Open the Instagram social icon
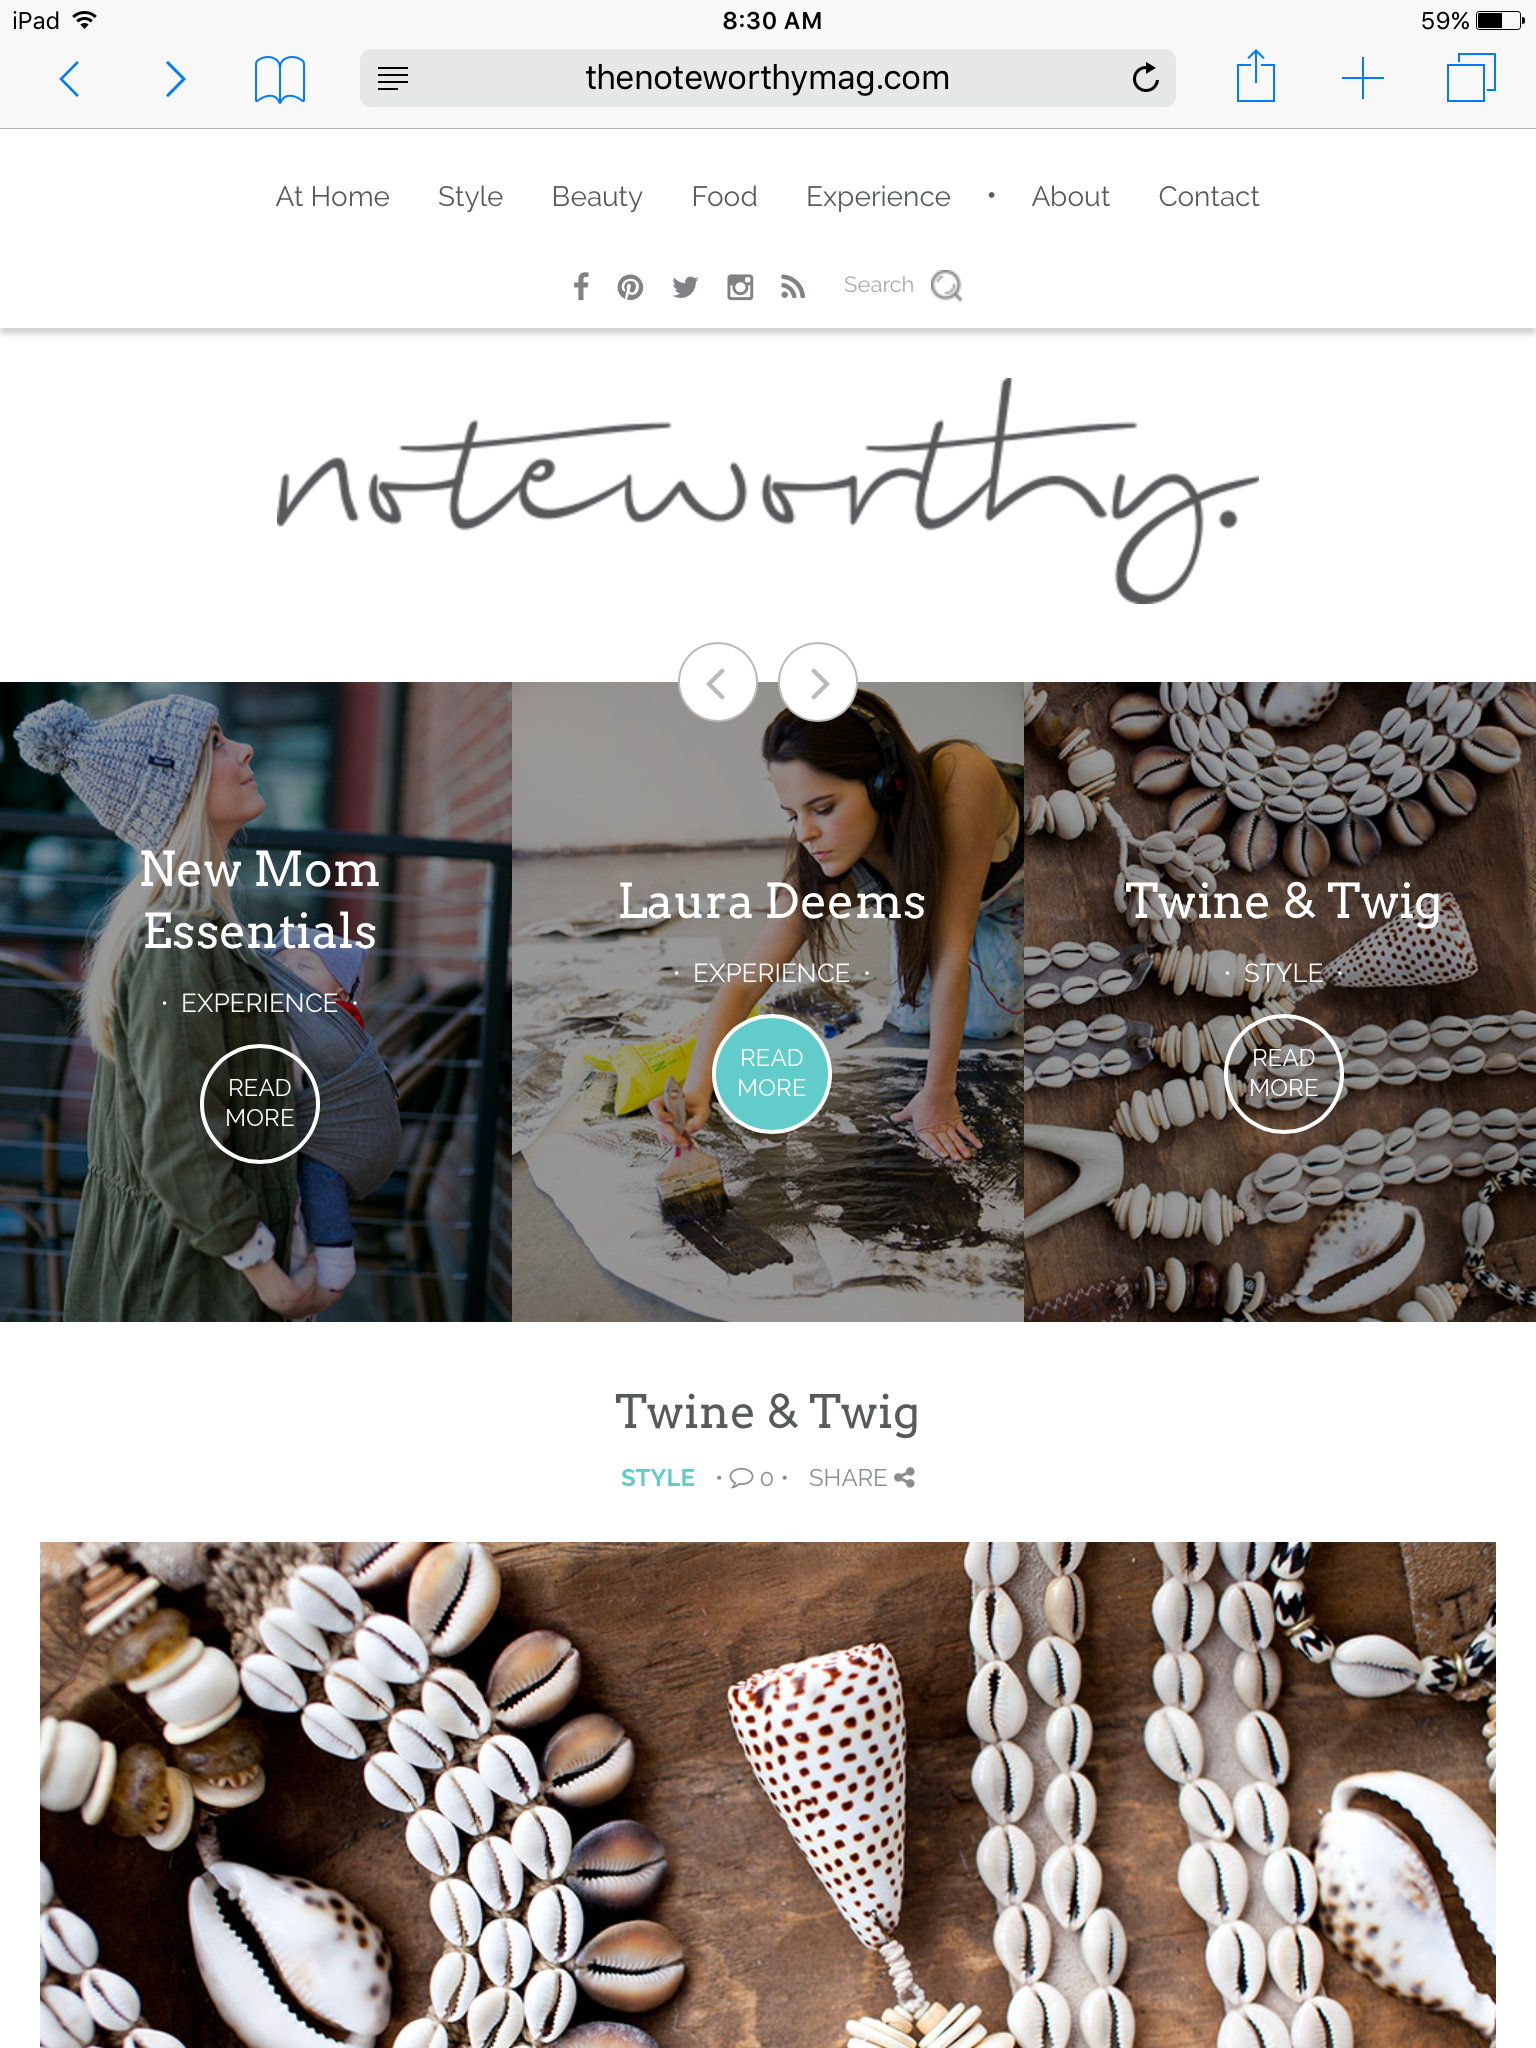This screenshot has height=2048, width=1536. (740, 288)
